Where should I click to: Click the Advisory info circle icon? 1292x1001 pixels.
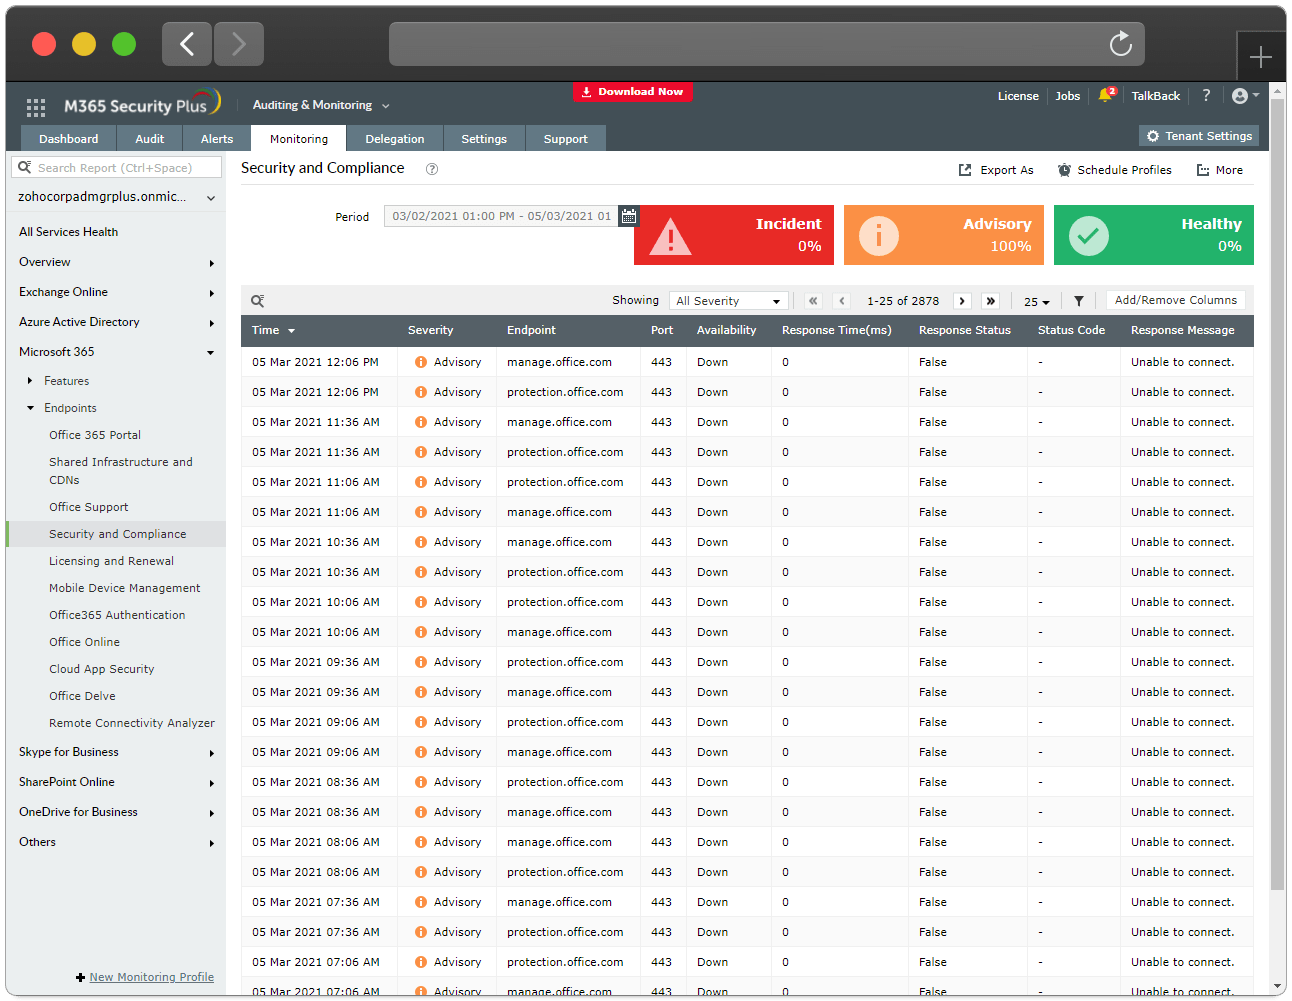[x=879, y=236]
